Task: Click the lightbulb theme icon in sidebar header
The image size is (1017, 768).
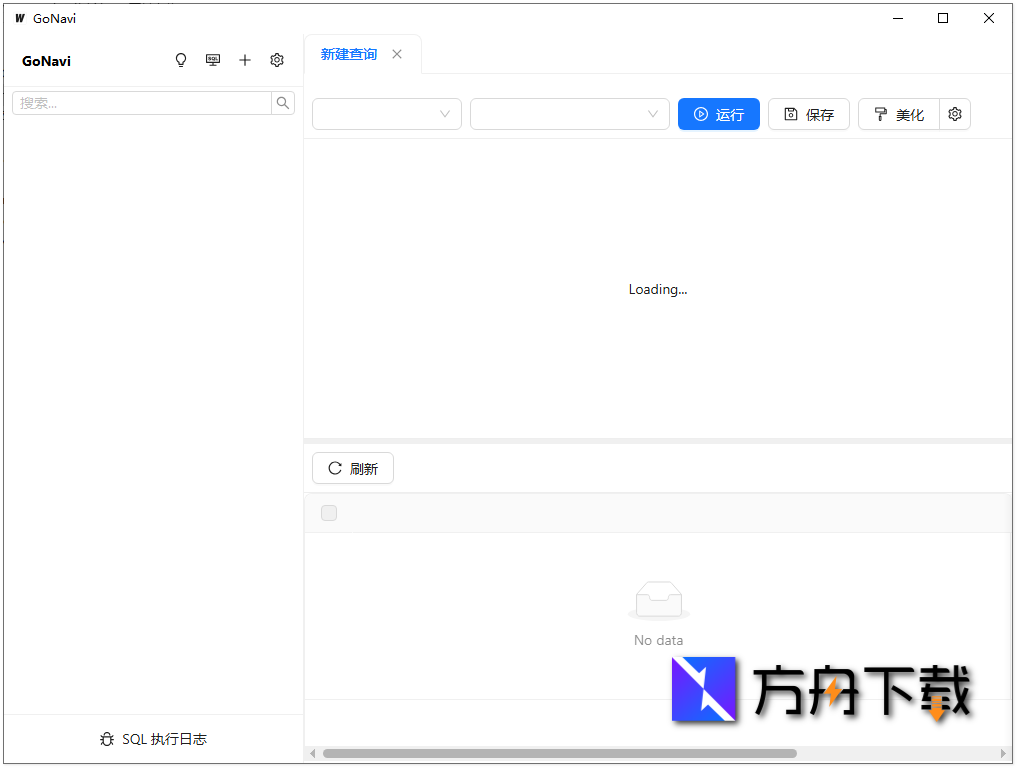Action: [181, 60]
